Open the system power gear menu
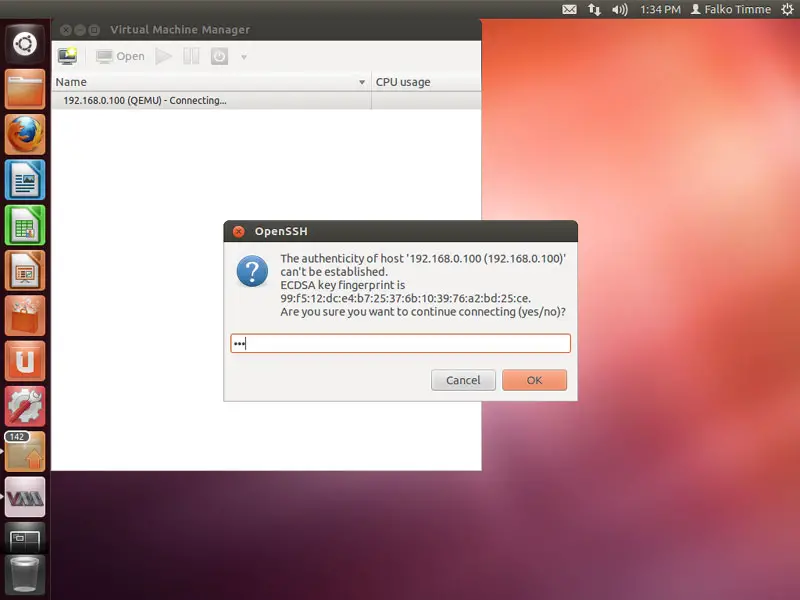The image size is (800, 600). coord(787,9)
